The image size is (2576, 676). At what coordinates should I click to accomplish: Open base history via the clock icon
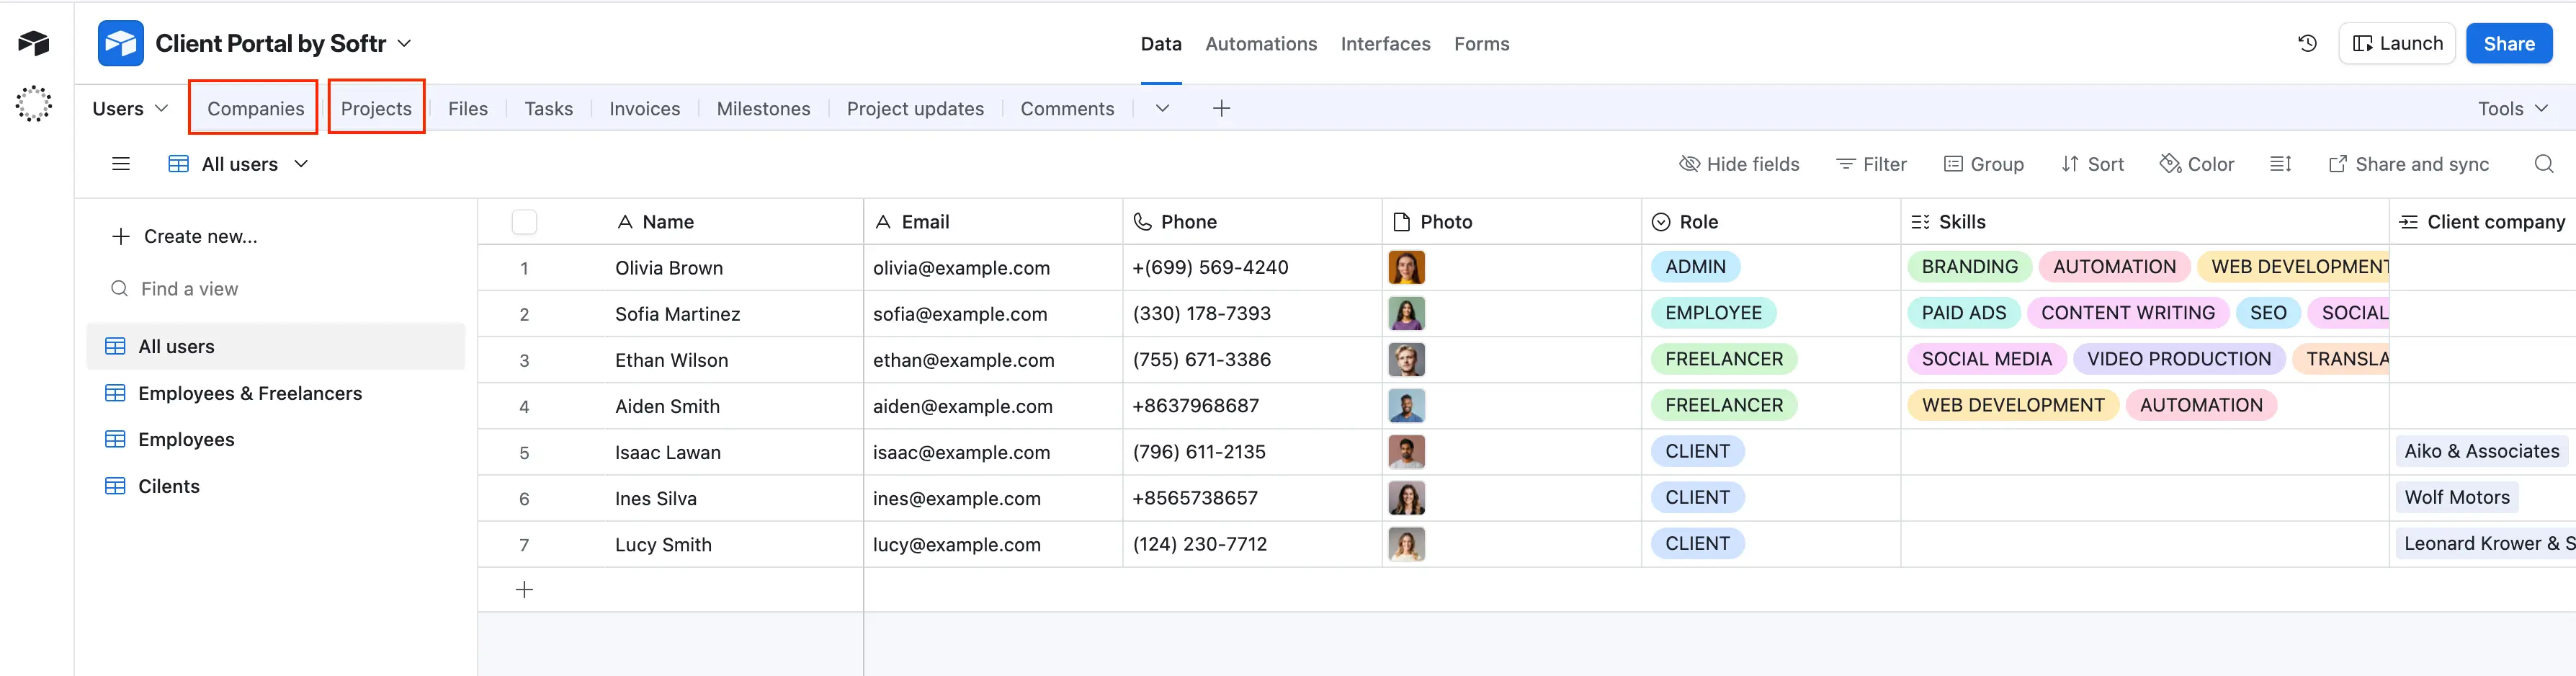click(2306, 43)
